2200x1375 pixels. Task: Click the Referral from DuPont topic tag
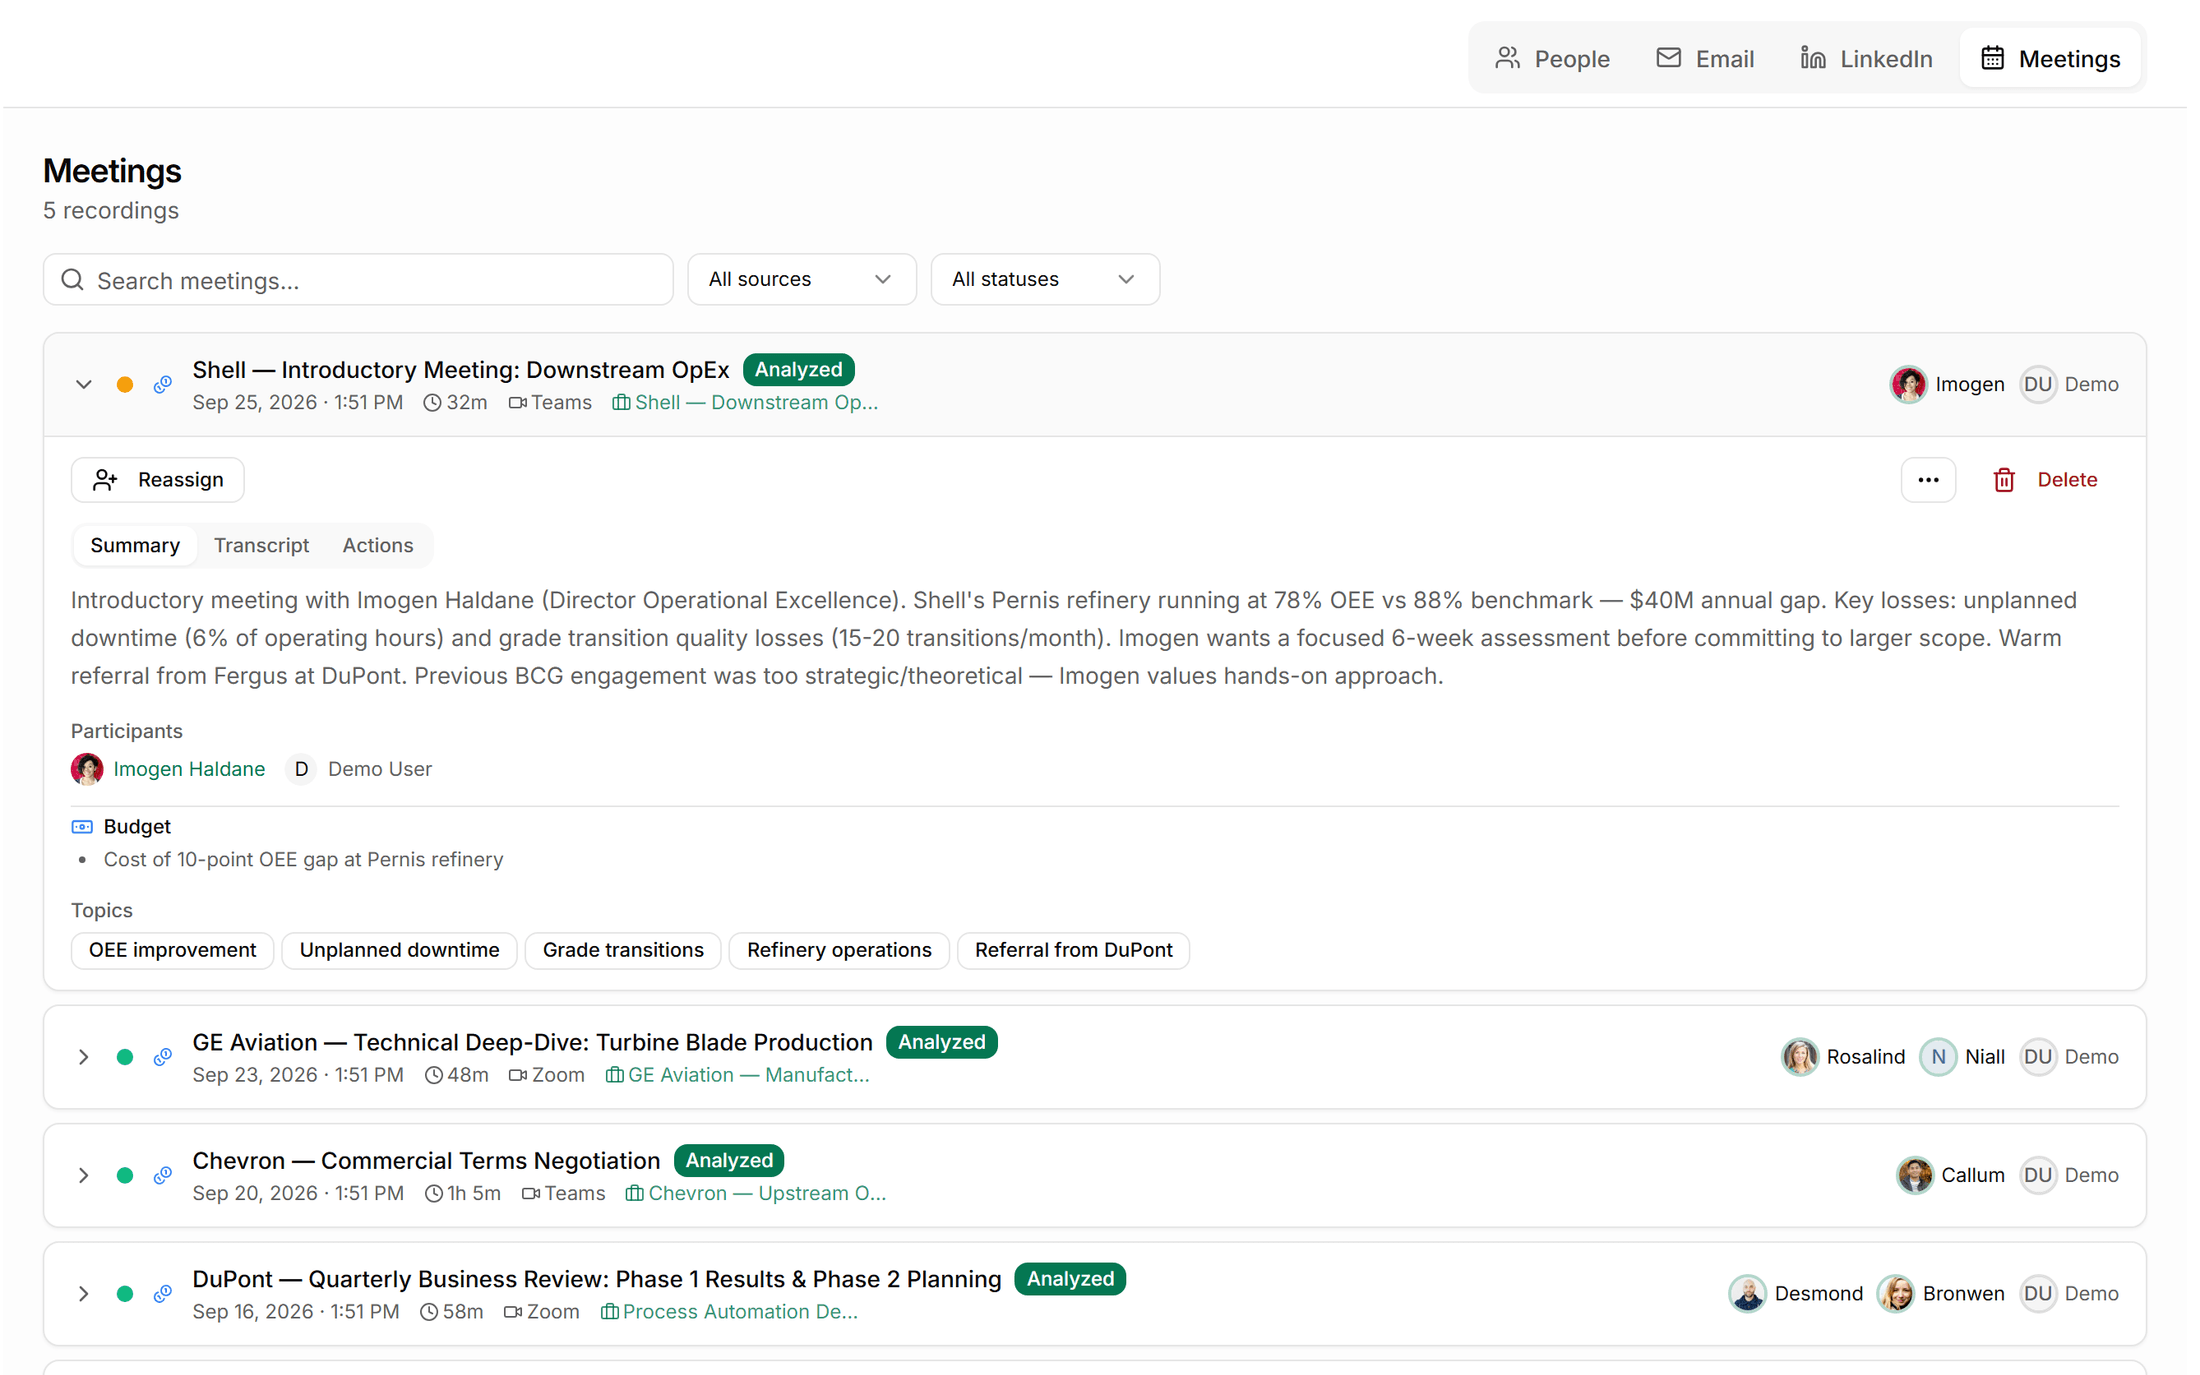coord(1073,950)
